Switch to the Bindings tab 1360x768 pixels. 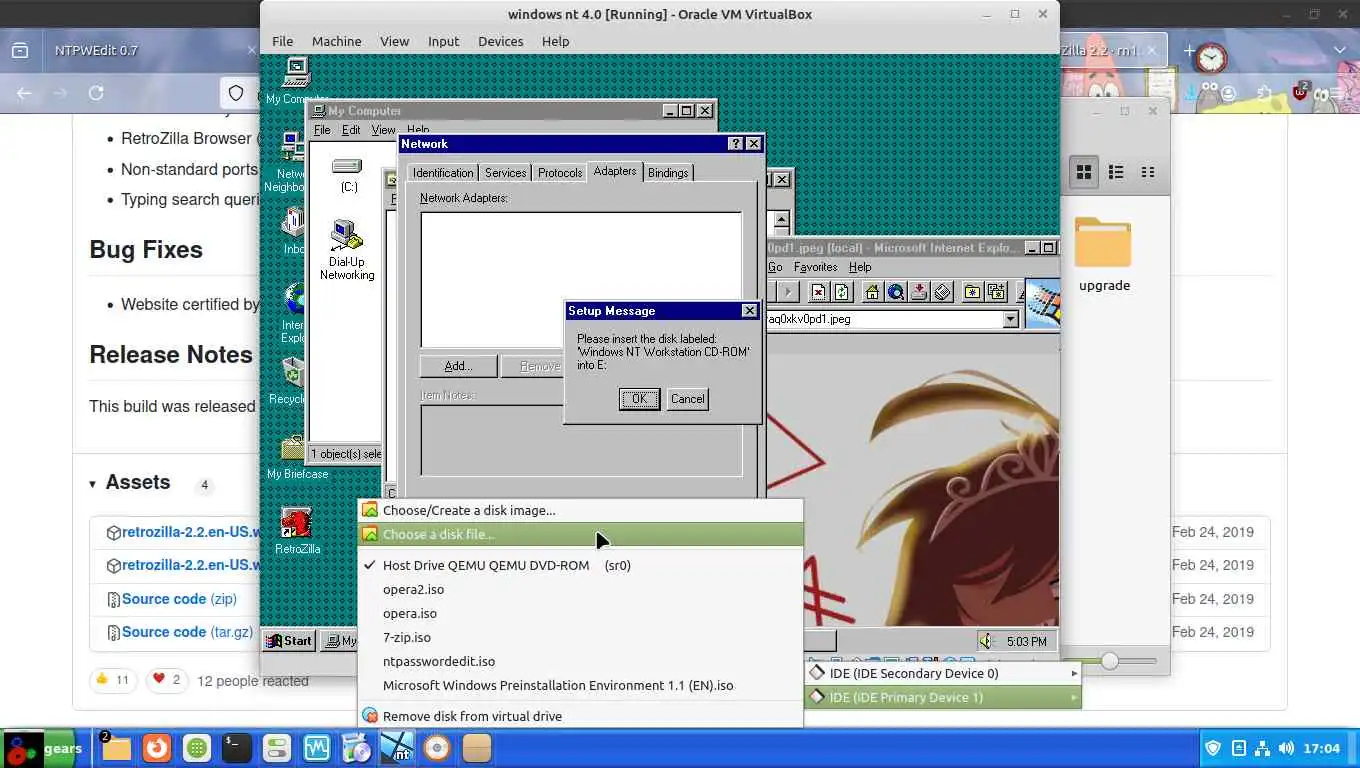click(x=668, y=173)
